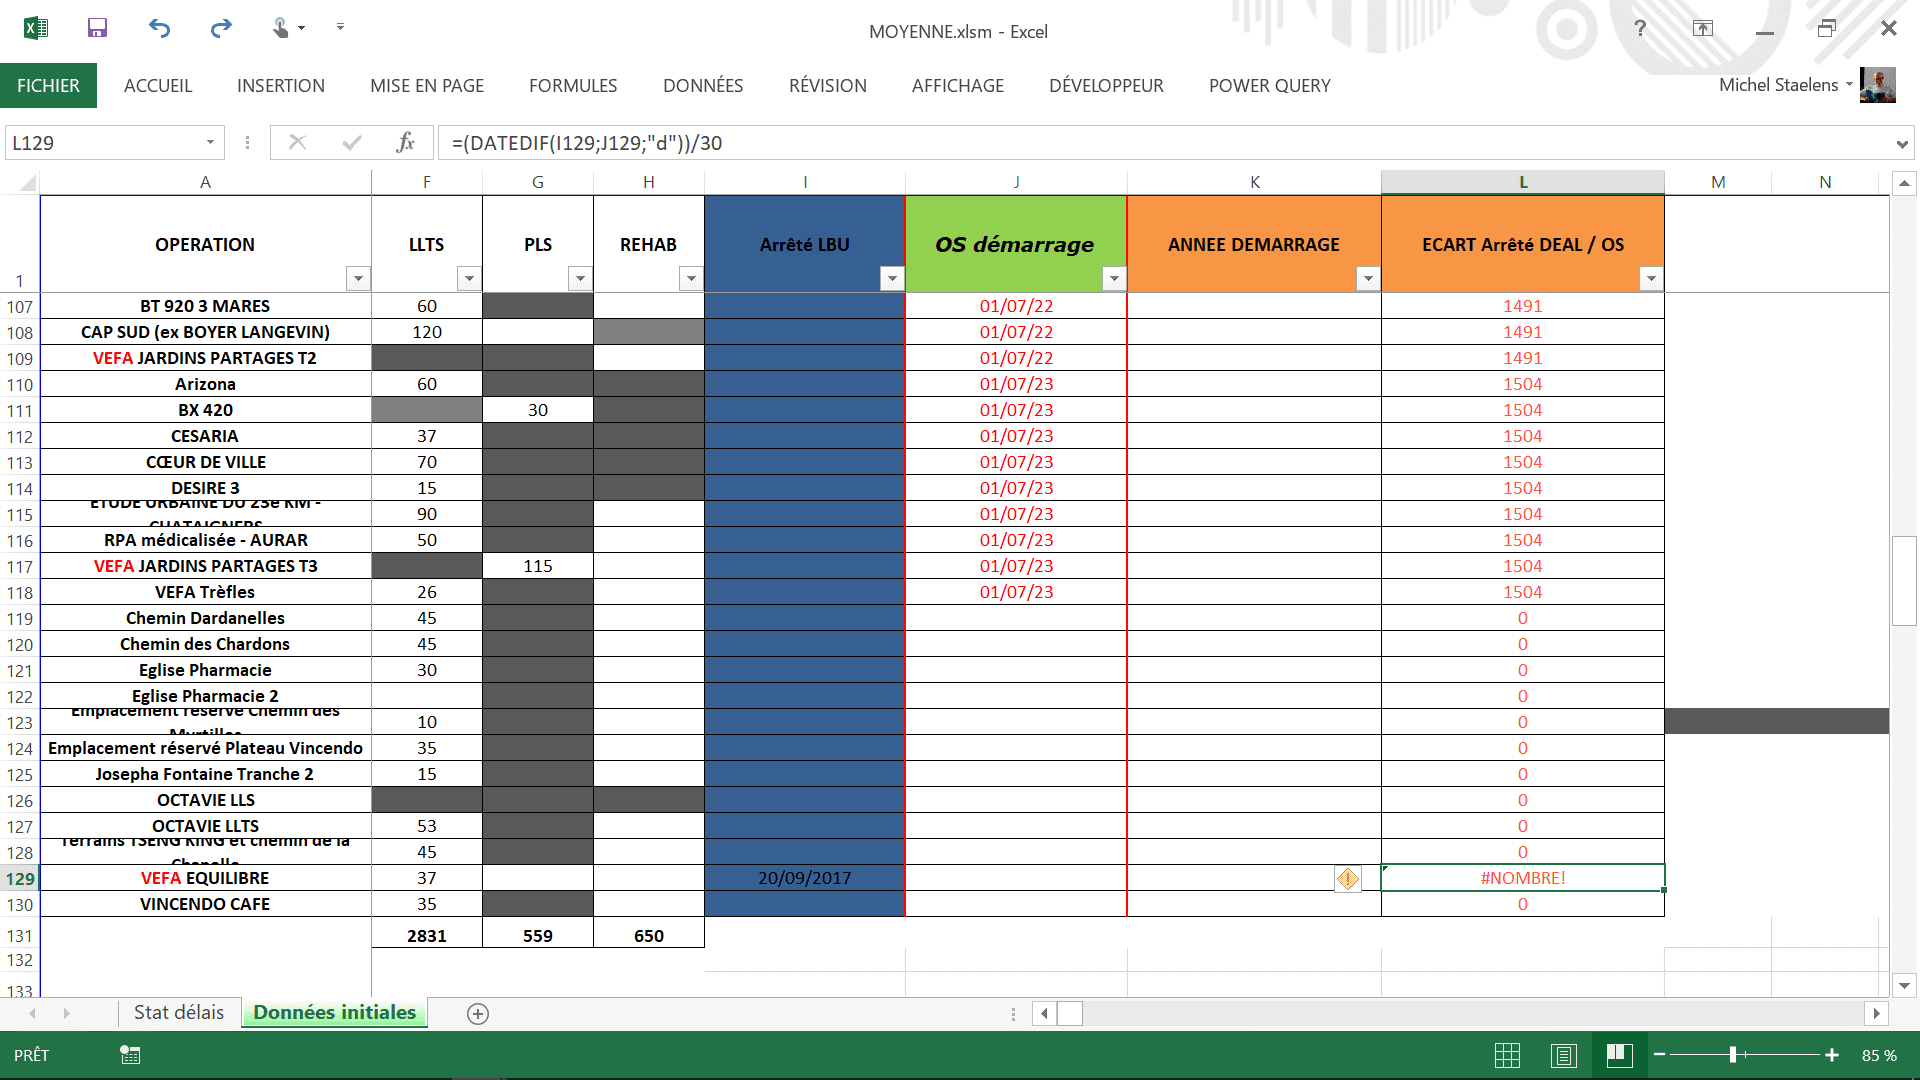The width and height of the screenshot is (1920, 1080).
Task: Click the Redo arrow icon
Action: [221, 28]
